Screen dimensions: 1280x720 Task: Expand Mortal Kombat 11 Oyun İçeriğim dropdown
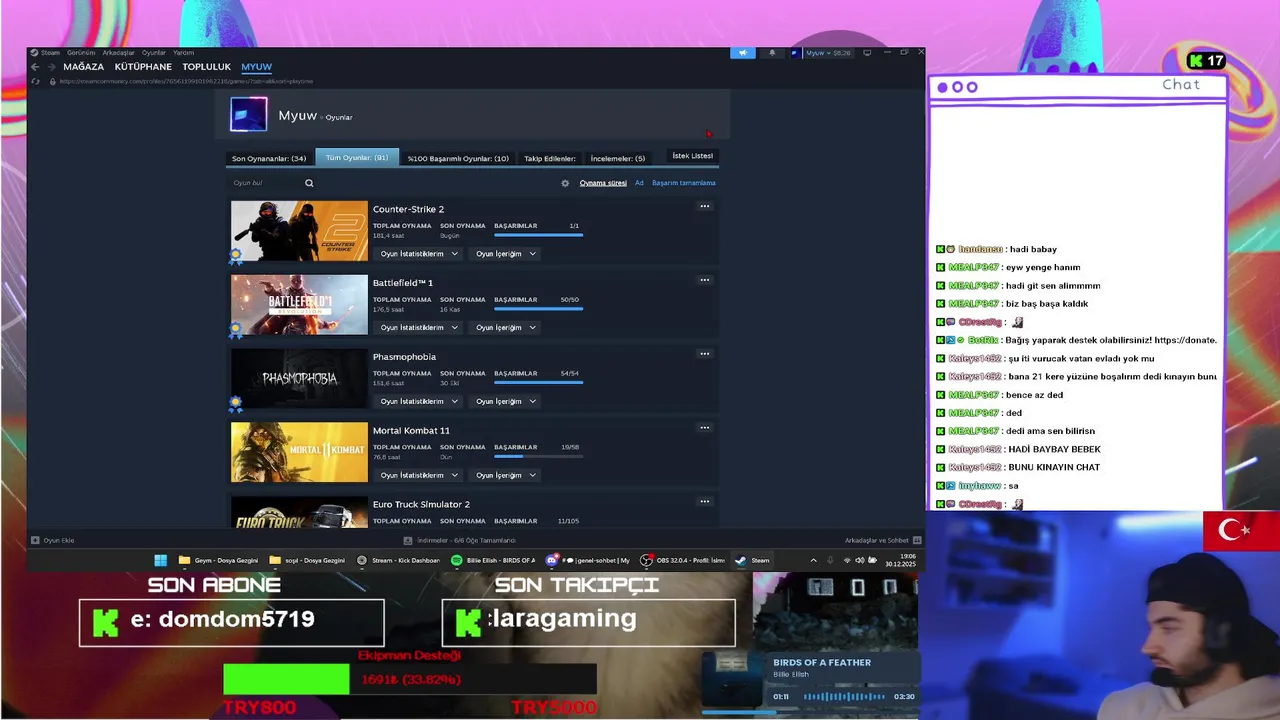coord(506,476)
